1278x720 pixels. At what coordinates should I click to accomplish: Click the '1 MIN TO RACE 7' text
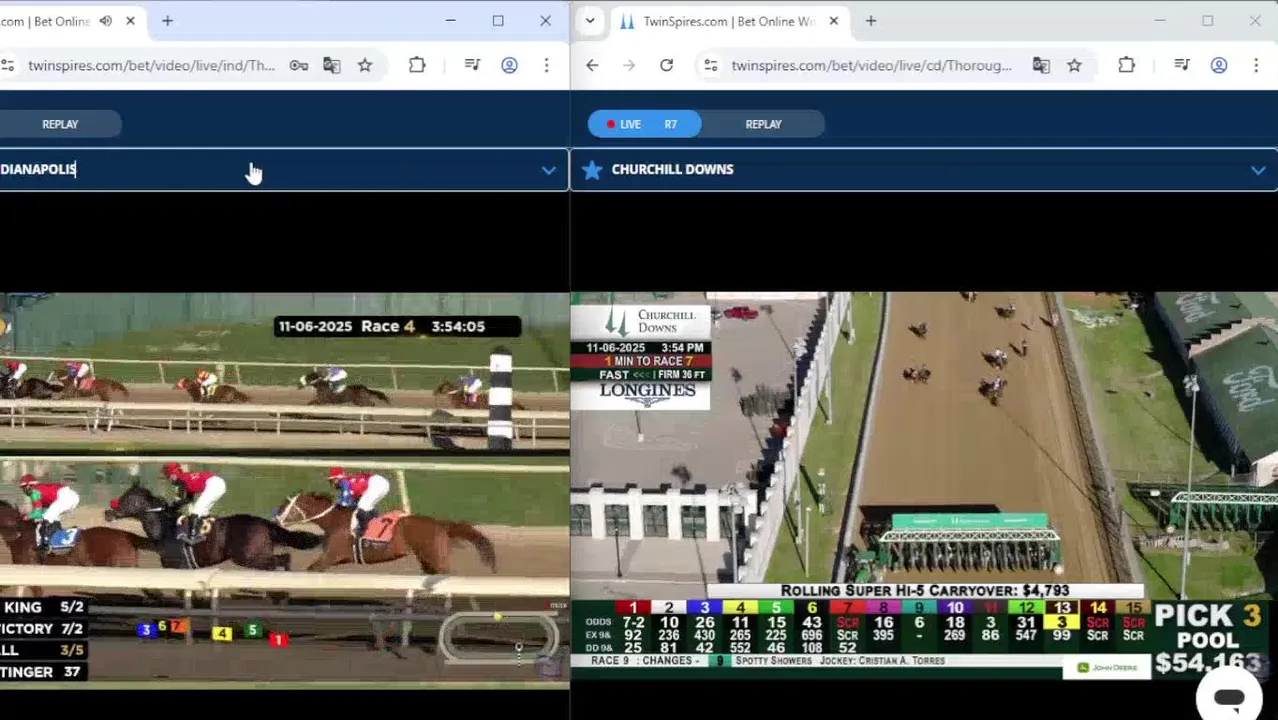tap(649, 361)
